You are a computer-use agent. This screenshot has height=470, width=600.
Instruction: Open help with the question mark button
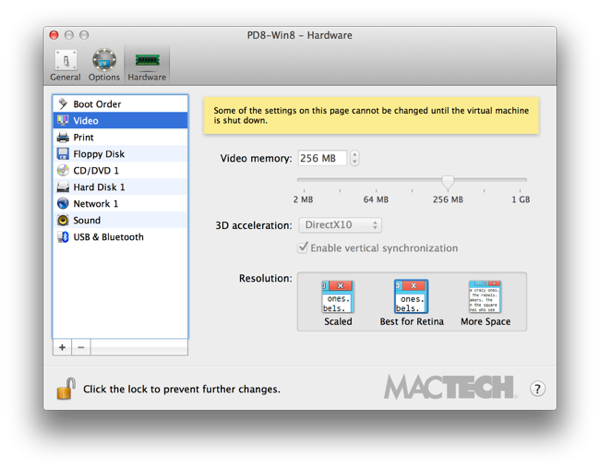537,389
